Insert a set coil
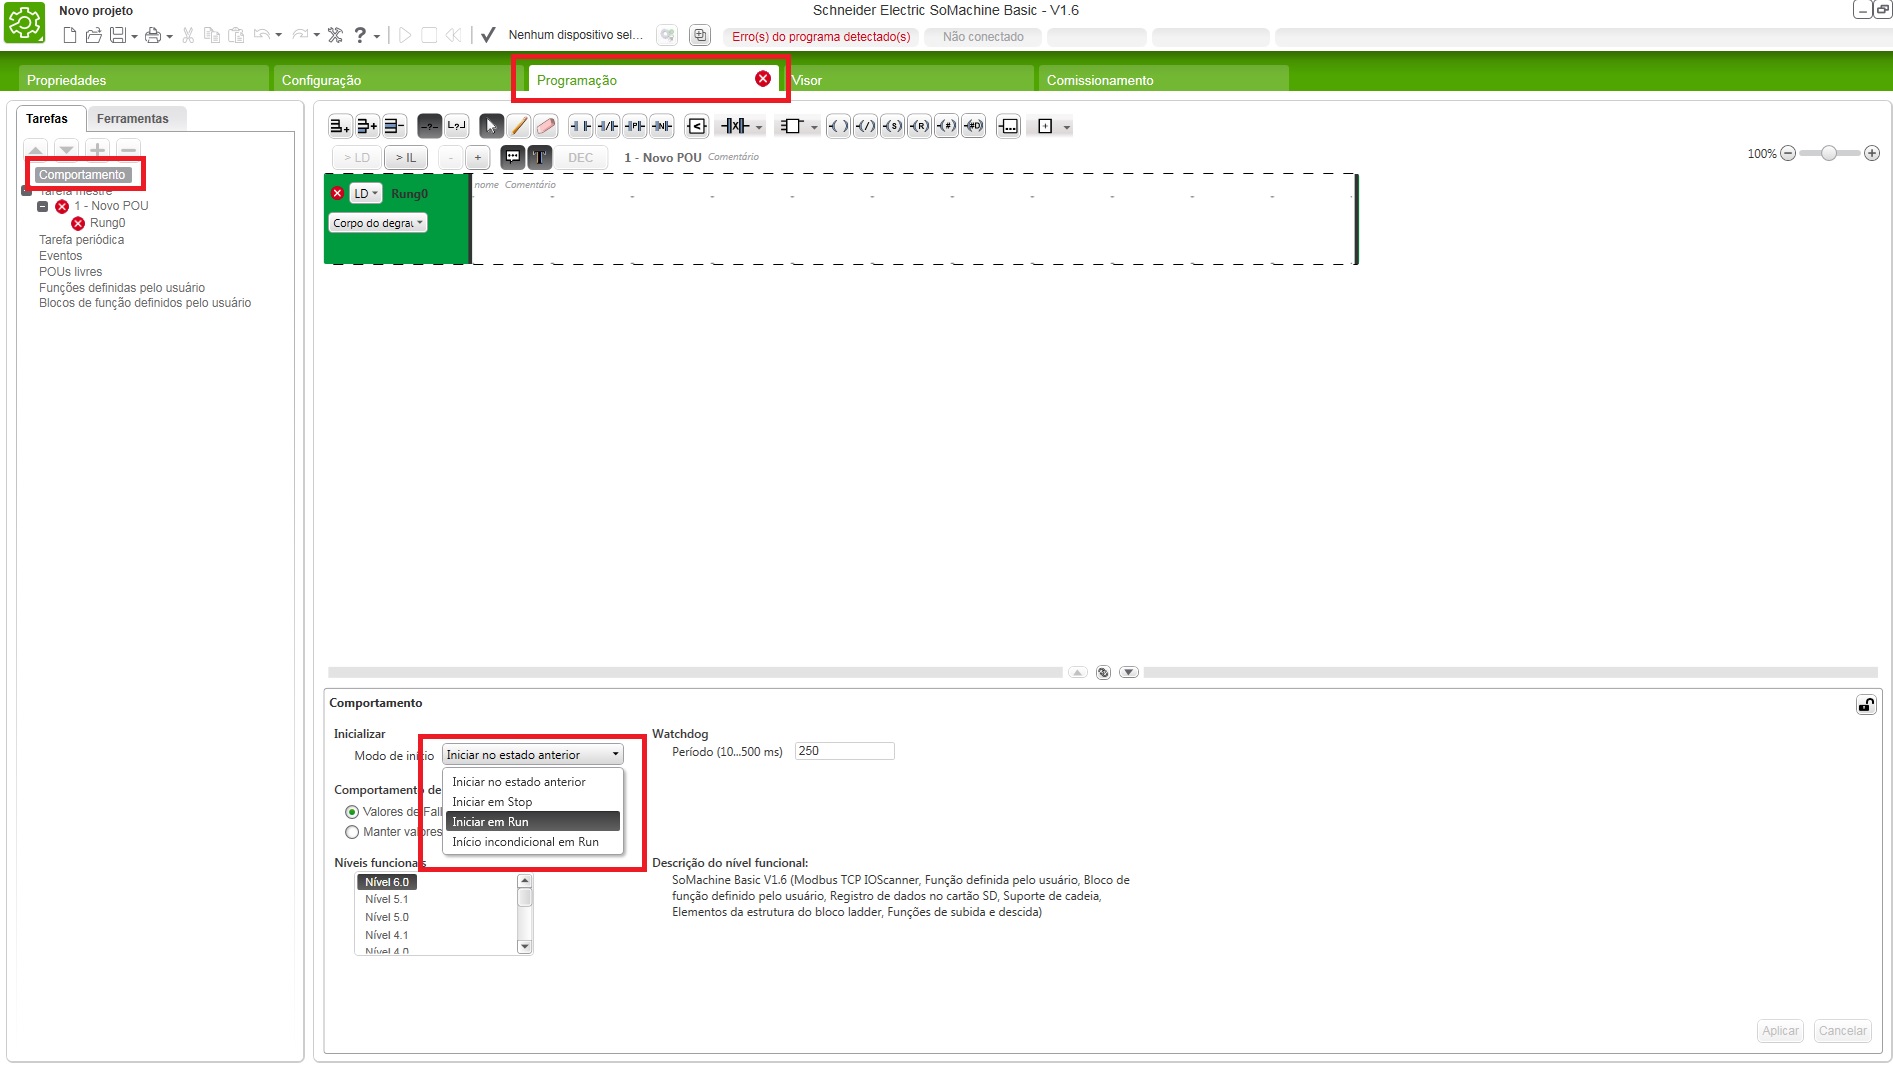Image resolution: width=1893 pixels, height=1069 pixels. [892, 126]
